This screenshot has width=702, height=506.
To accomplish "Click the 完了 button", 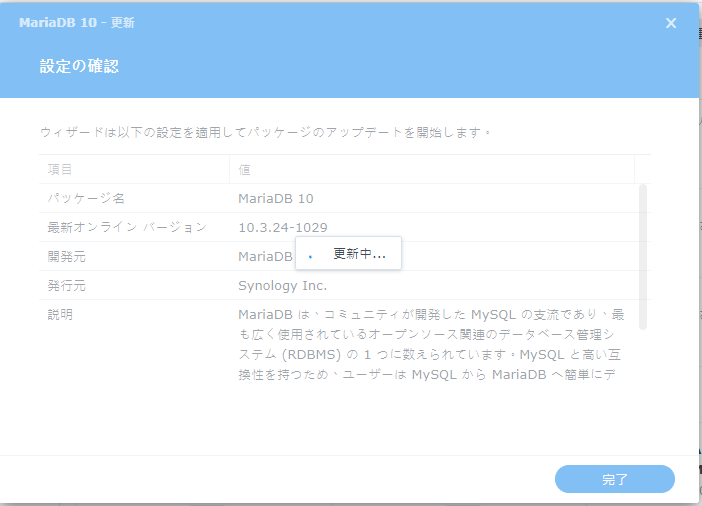I will 615,479.
